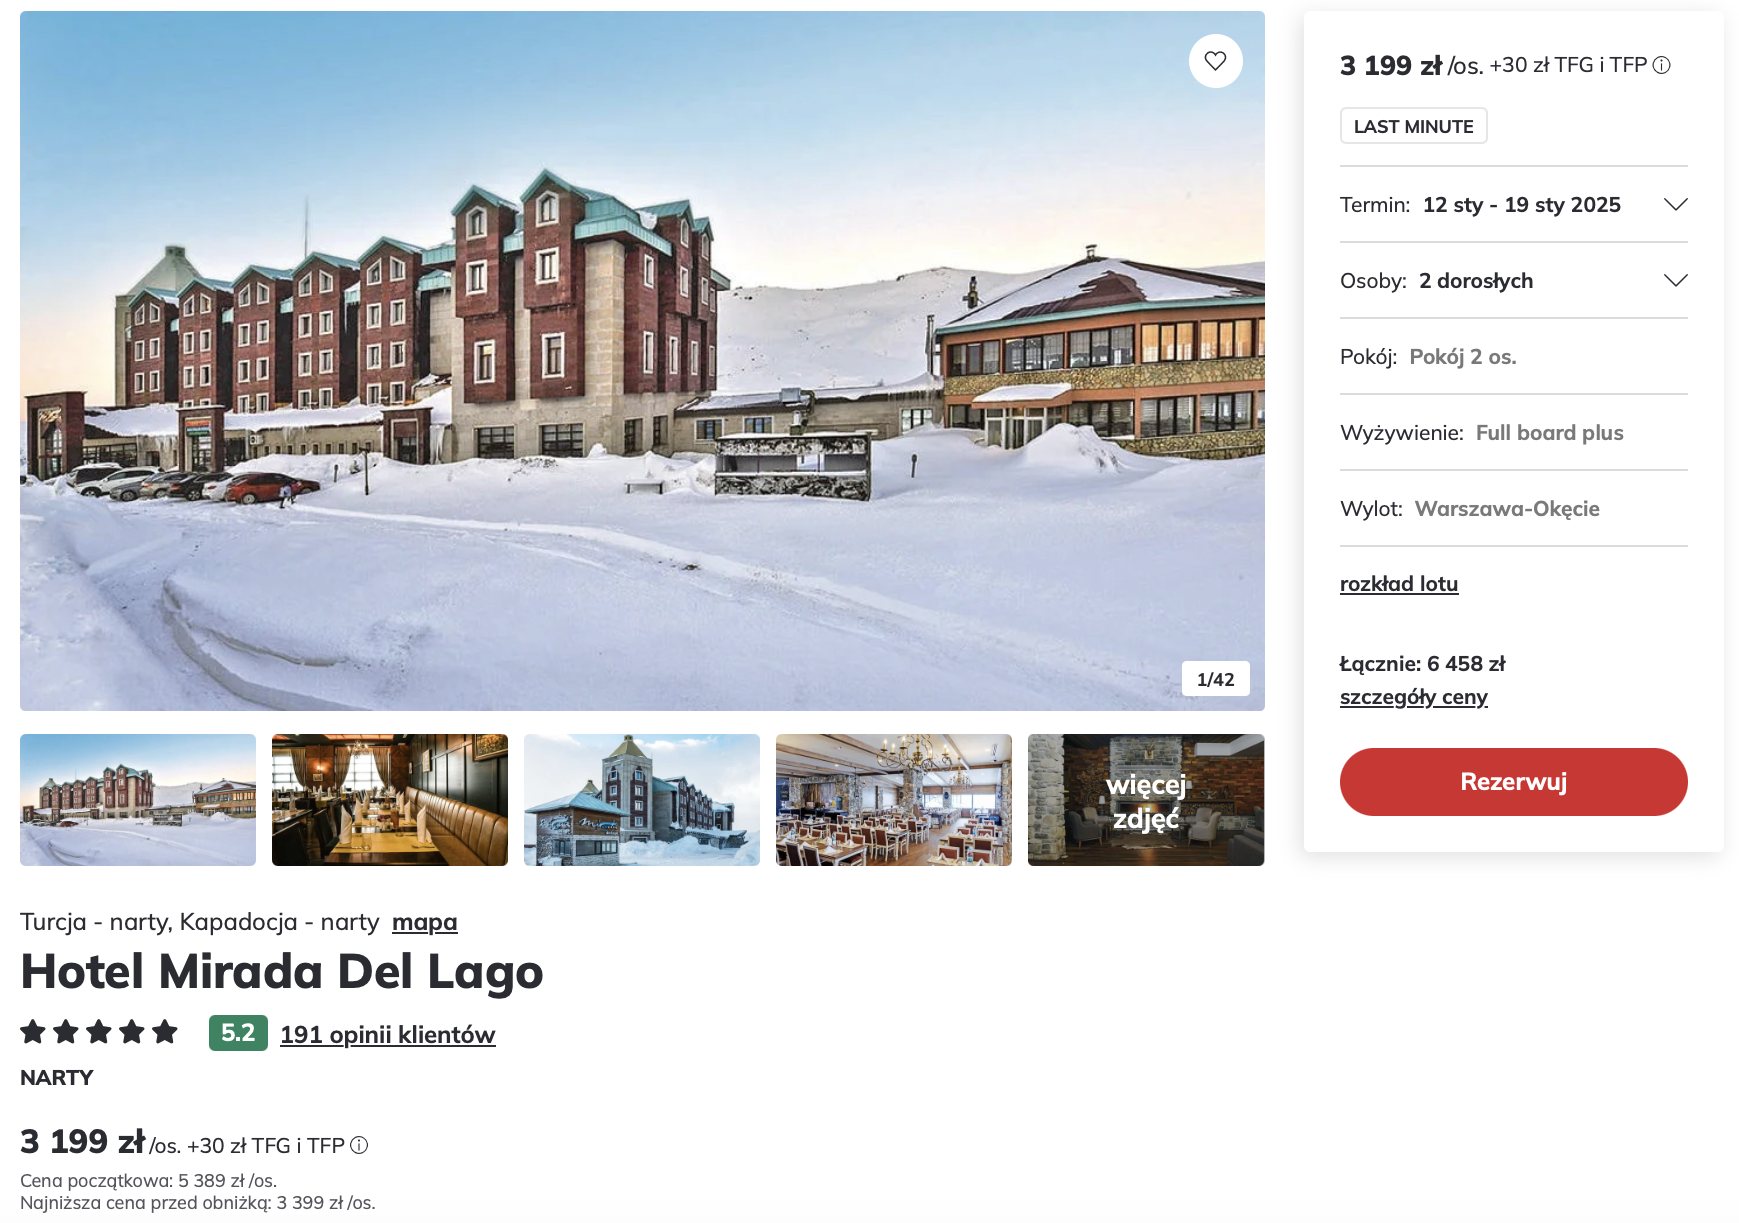Viewport: 1739px width, 1223px height.
Task: Open the mapa link
Action: tap(424, 922)
